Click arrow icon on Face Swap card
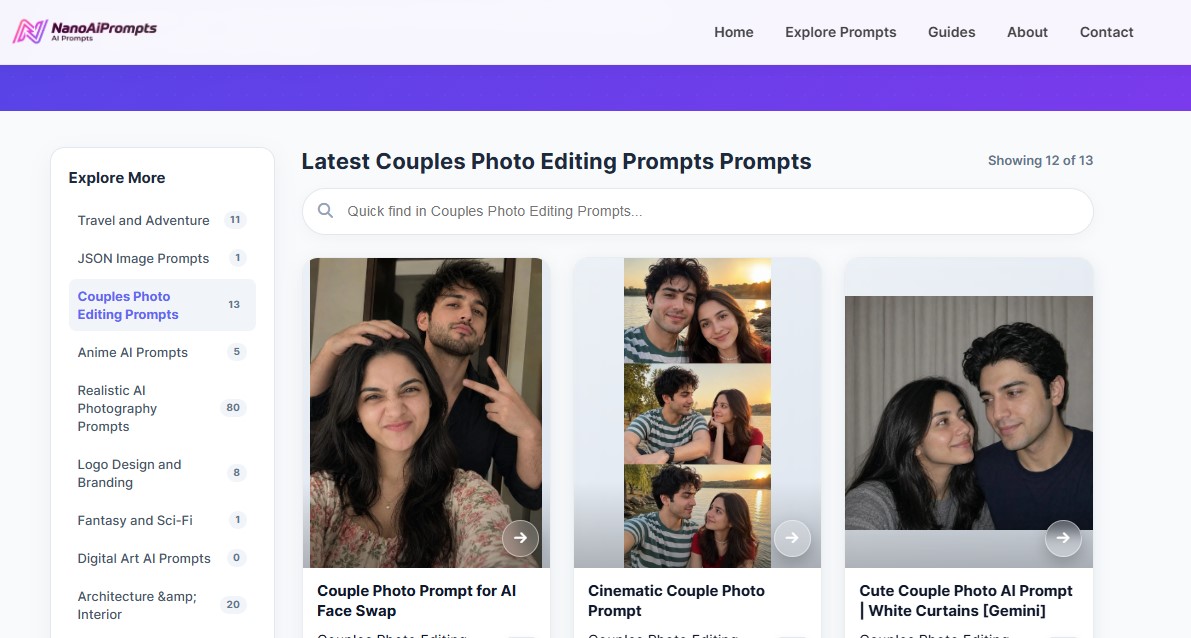This screenshot has height=638, width=1191. 520,538
